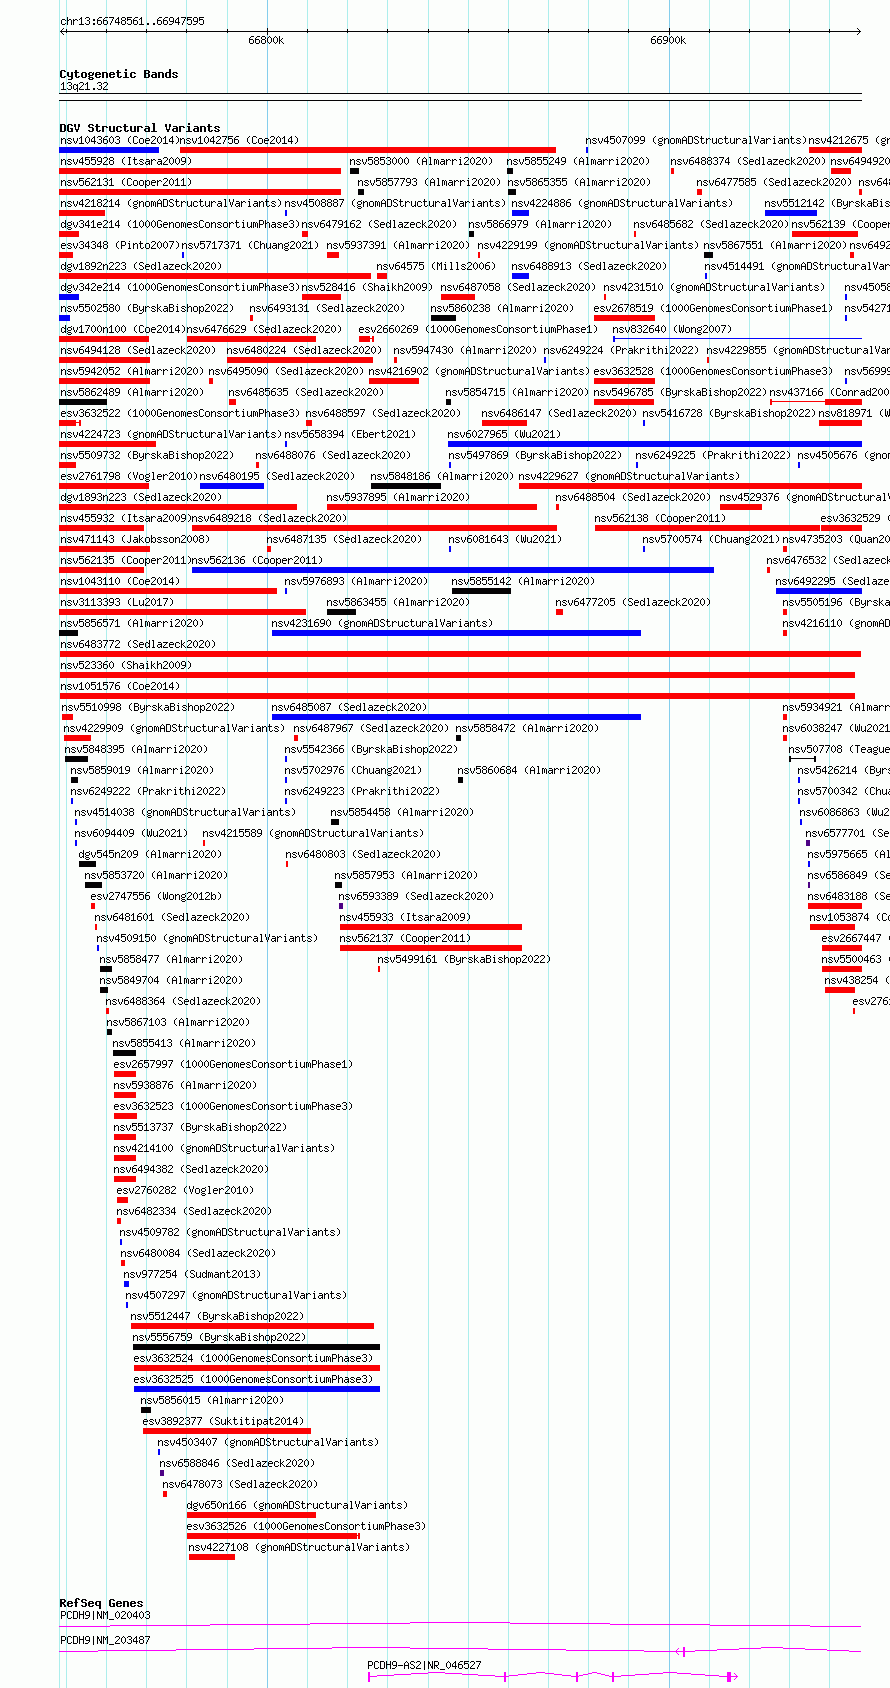Viewport: 890px width, 1688px height.
Task: Click the nsv5717371 (Chuang2021) label
Action: [x=251, y=246]
